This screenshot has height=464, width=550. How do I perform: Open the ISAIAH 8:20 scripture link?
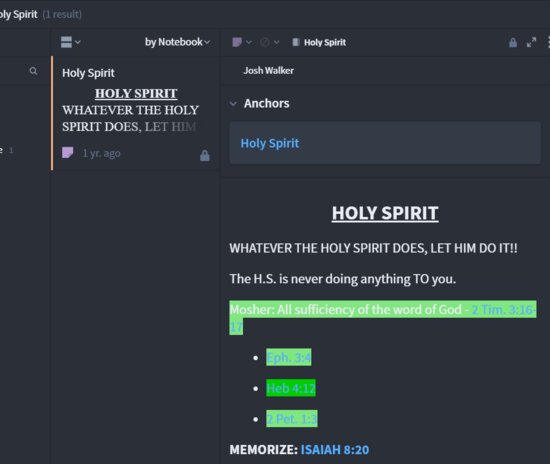point(335,450)
